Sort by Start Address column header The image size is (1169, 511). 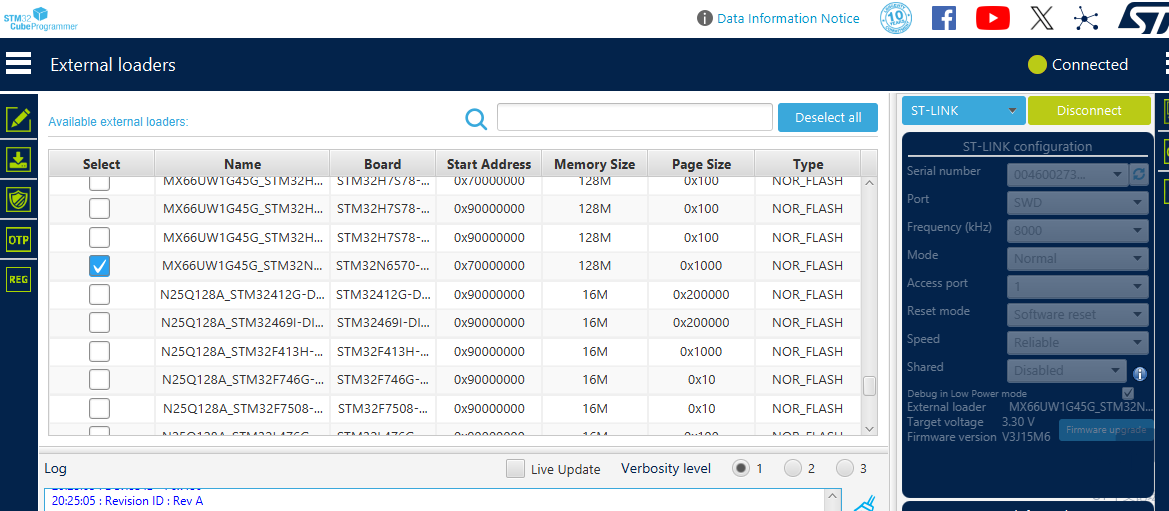click(x=489, y=164)
